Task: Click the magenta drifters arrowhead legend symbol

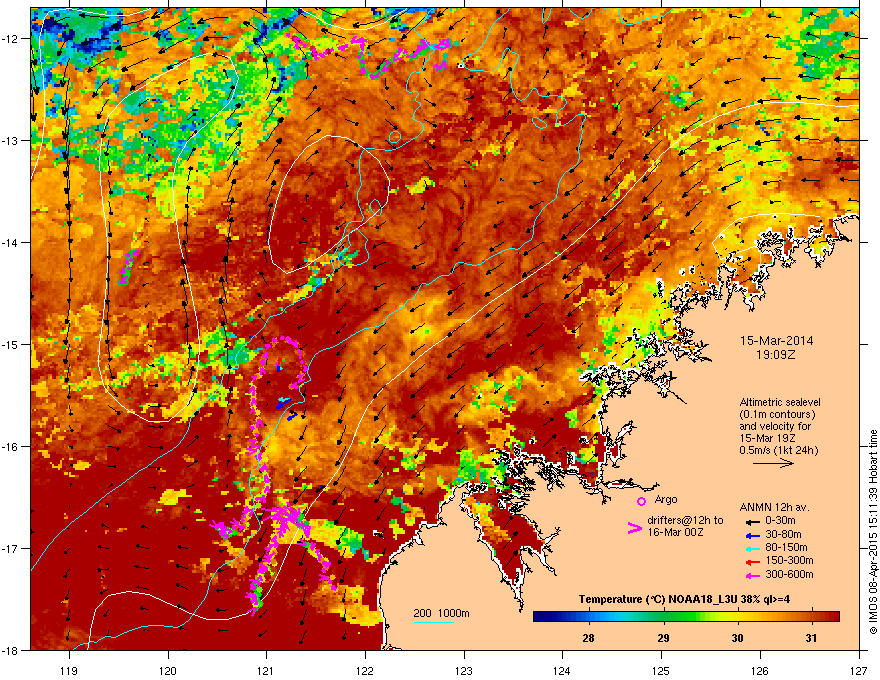Action: (x=634, y=528)
